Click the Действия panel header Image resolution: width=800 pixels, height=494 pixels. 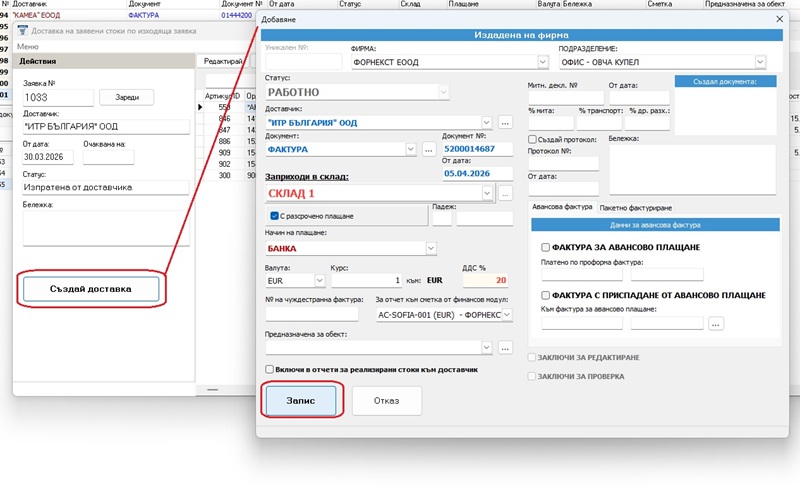tap(104, 61)
